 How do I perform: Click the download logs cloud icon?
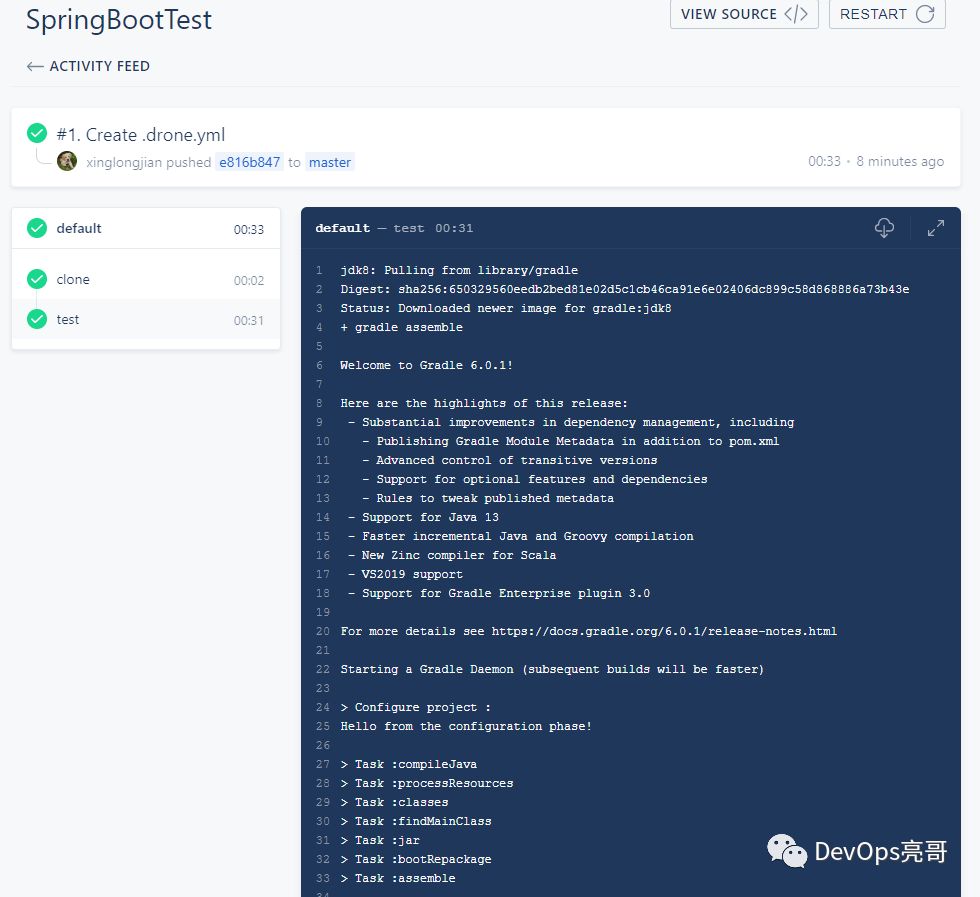pyautogui.click(x=884, y=228)
